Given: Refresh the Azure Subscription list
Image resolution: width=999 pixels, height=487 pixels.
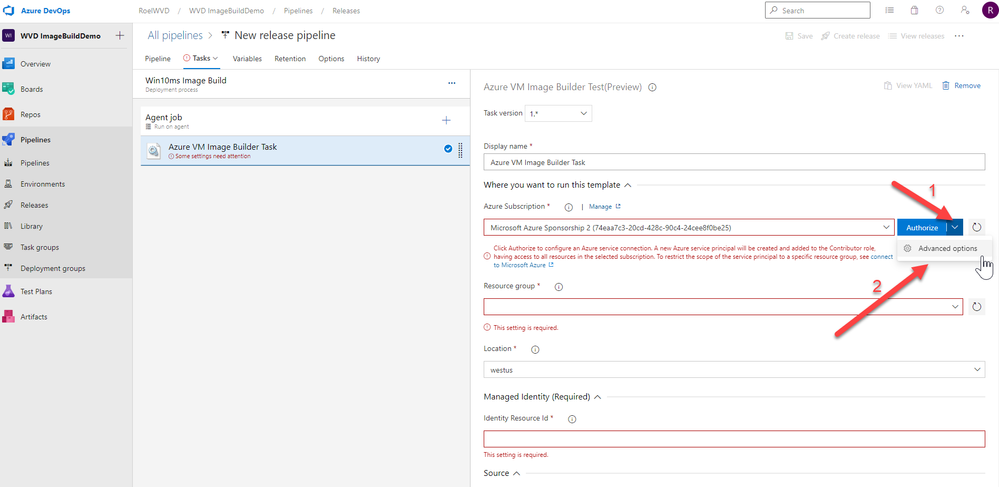Looking at the screenshot, I should tap(977, 227).
